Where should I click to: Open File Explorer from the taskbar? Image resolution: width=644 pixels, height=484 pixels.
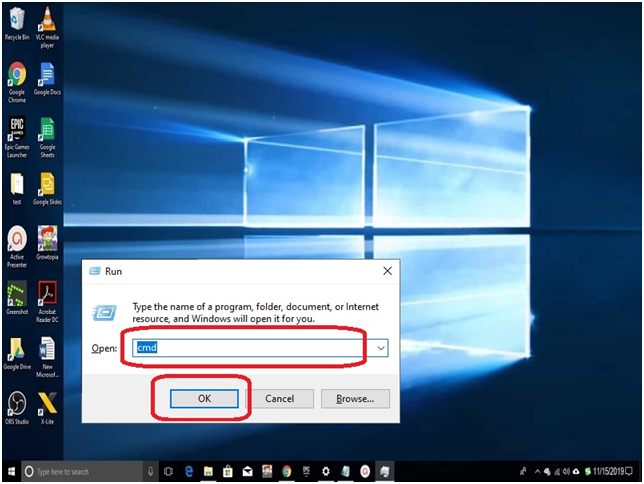coord(208,471)
